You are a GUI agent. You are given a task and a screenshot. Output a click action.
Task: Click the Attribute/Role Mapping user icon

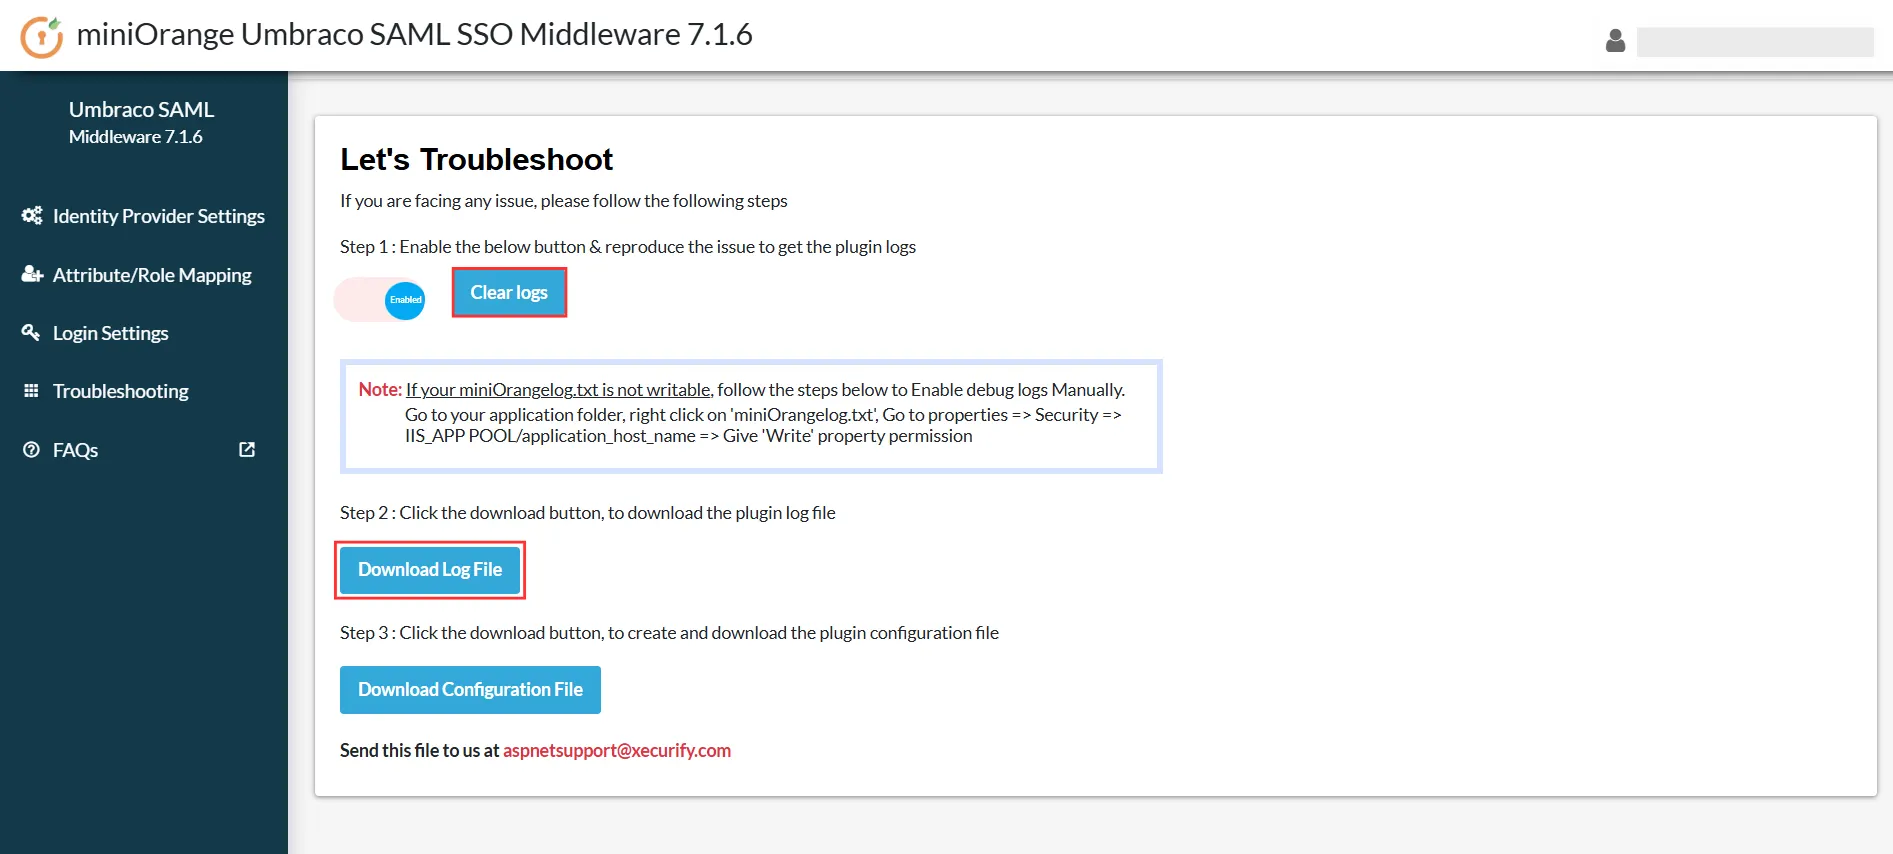32,274
